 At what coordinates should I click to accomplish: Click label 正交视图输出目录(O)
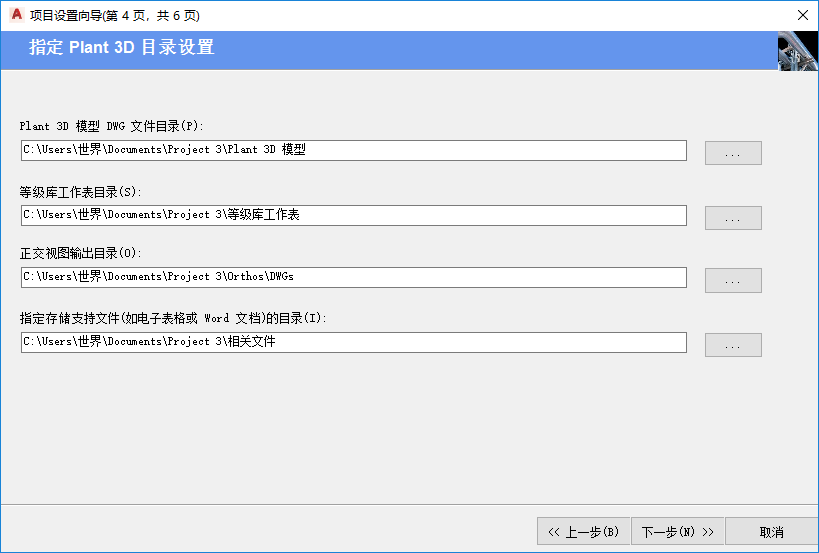[x=80, y=253]
